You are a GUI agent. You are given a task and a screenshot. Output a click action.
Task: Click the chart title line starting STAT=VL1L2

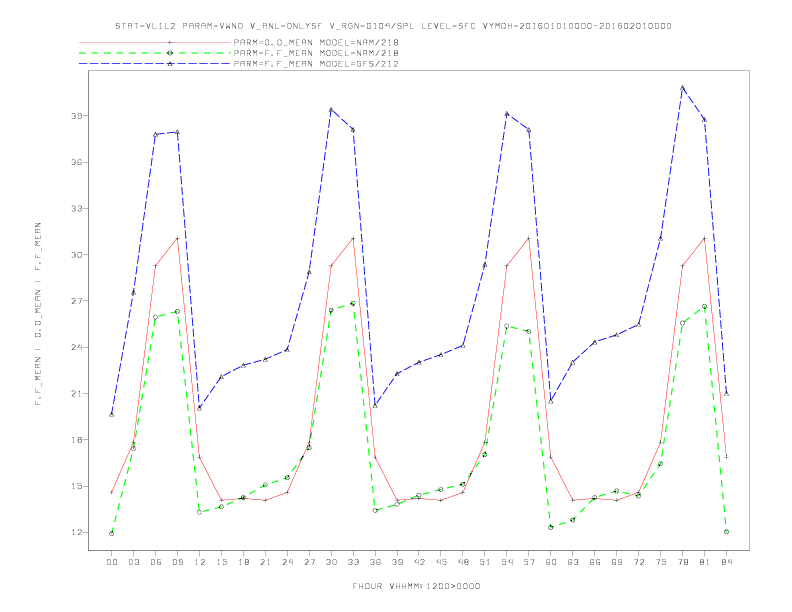pos(393,26)
